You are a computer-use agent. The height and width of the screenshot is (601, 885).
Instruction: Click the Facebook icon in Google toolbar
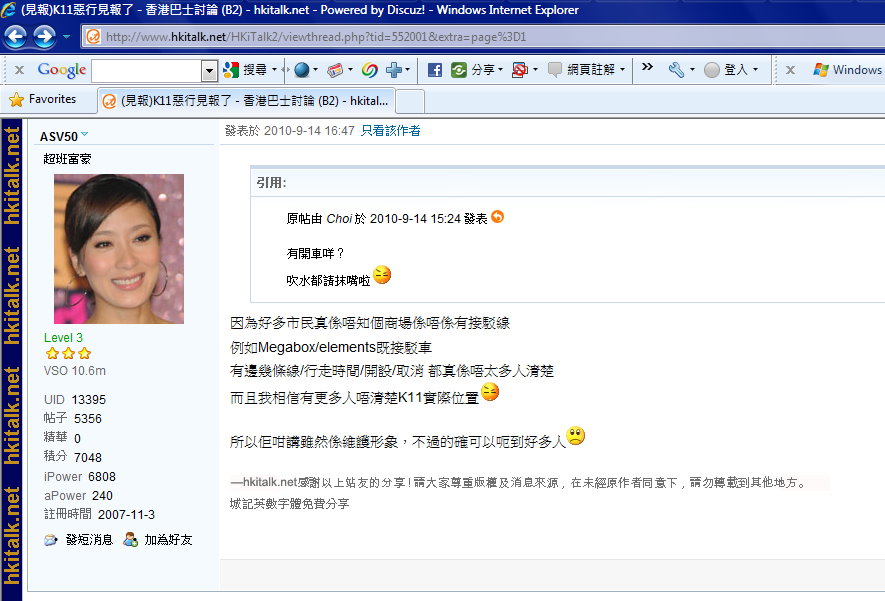(435, 70)
